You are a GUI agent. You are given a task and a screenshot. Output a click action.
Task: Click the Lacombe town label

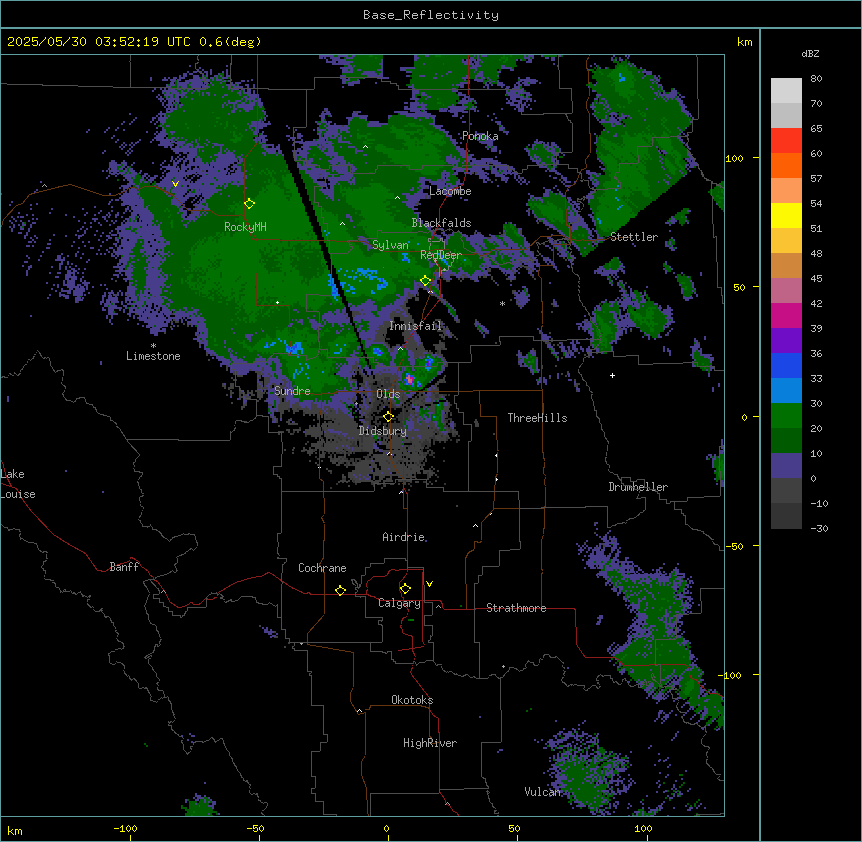point(450,191)
